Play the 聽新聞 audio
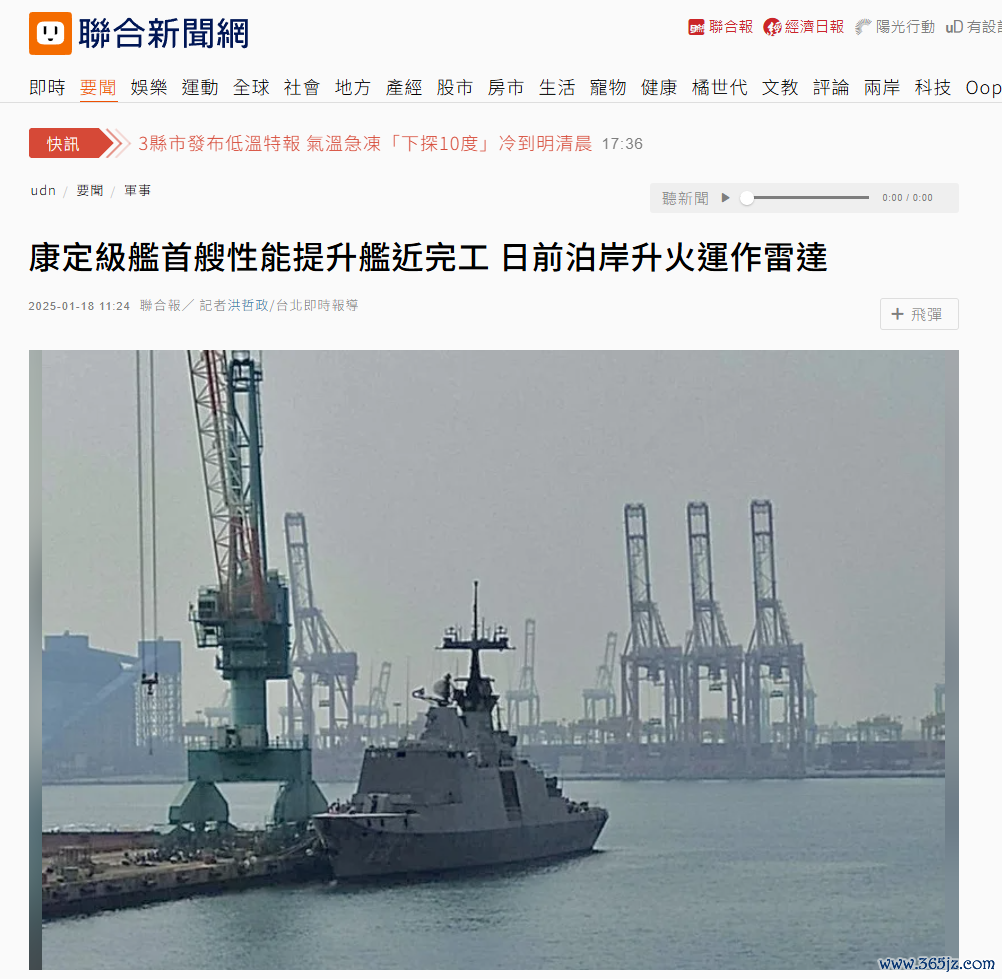This screenshot has width=1002, height=979. click(725, 197)
